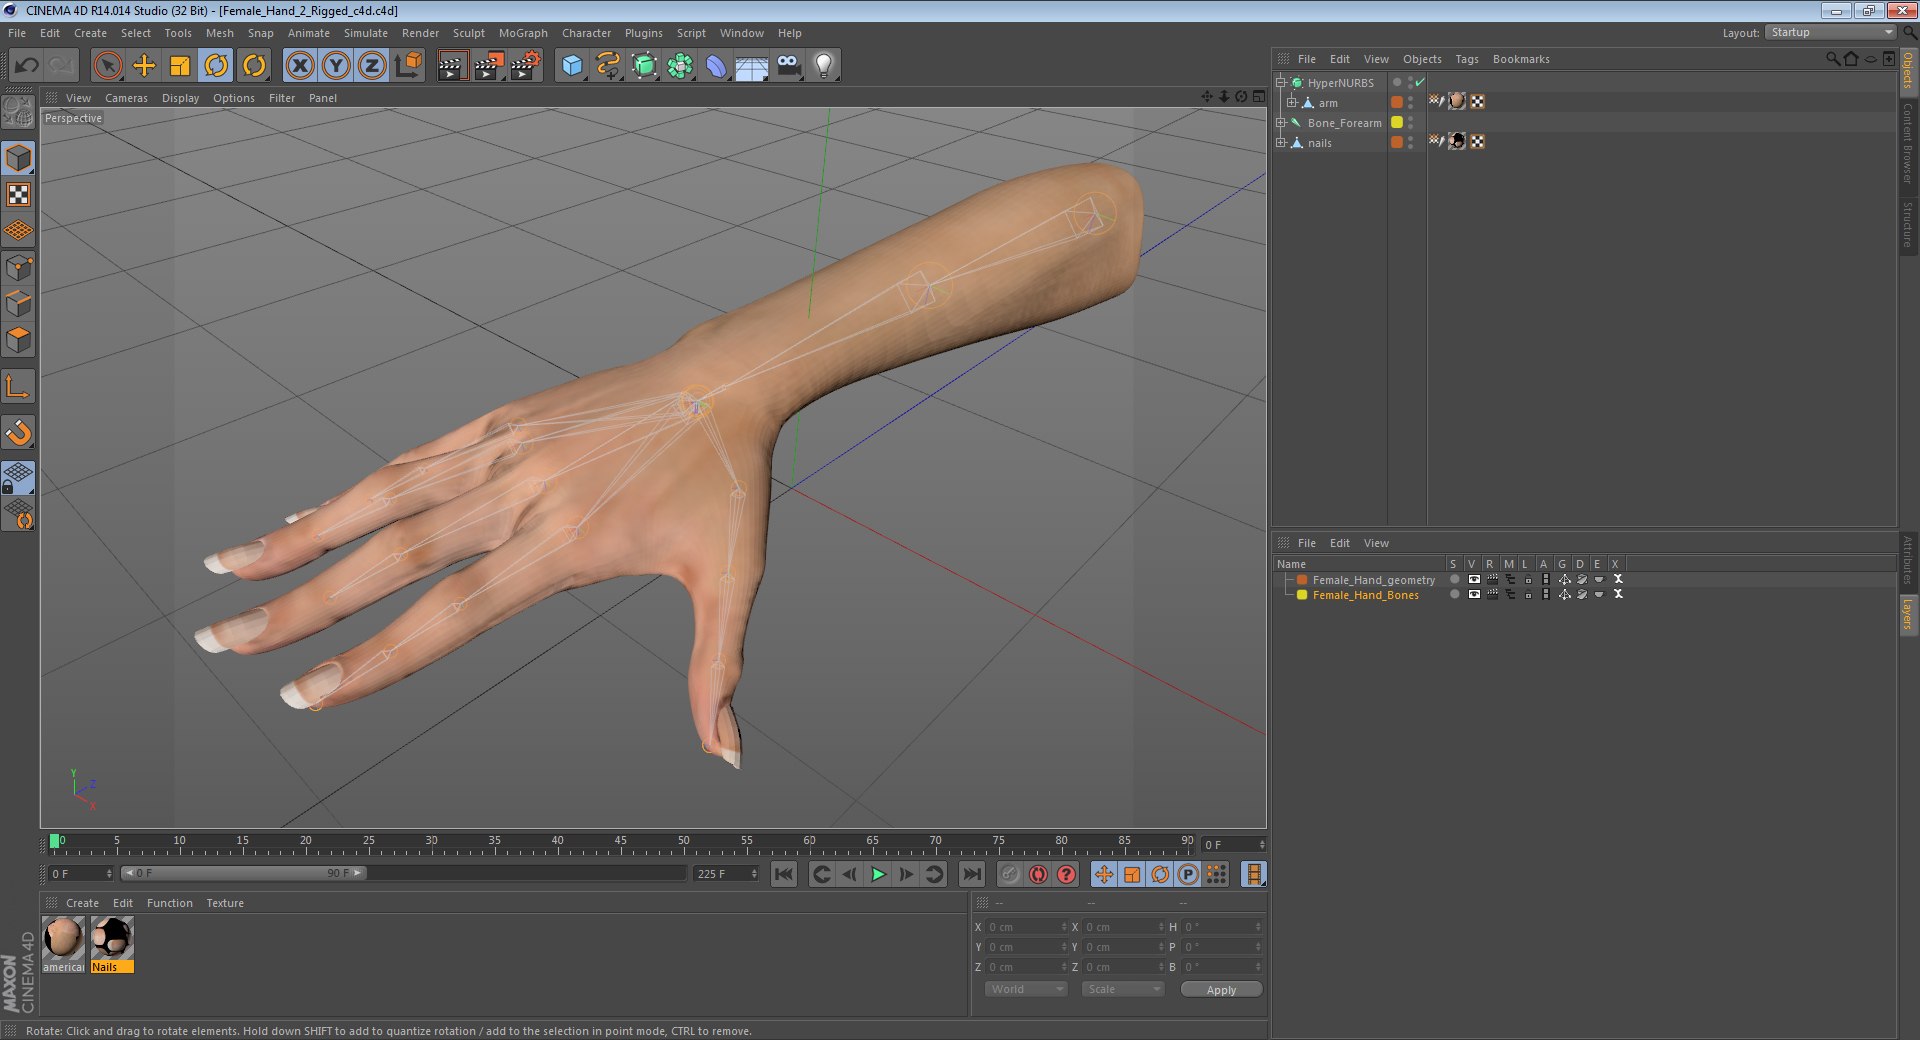Enable the Axis tool icon
Image resolution: width=1920 pixels, height=1040 pixels.
[19, 386]
